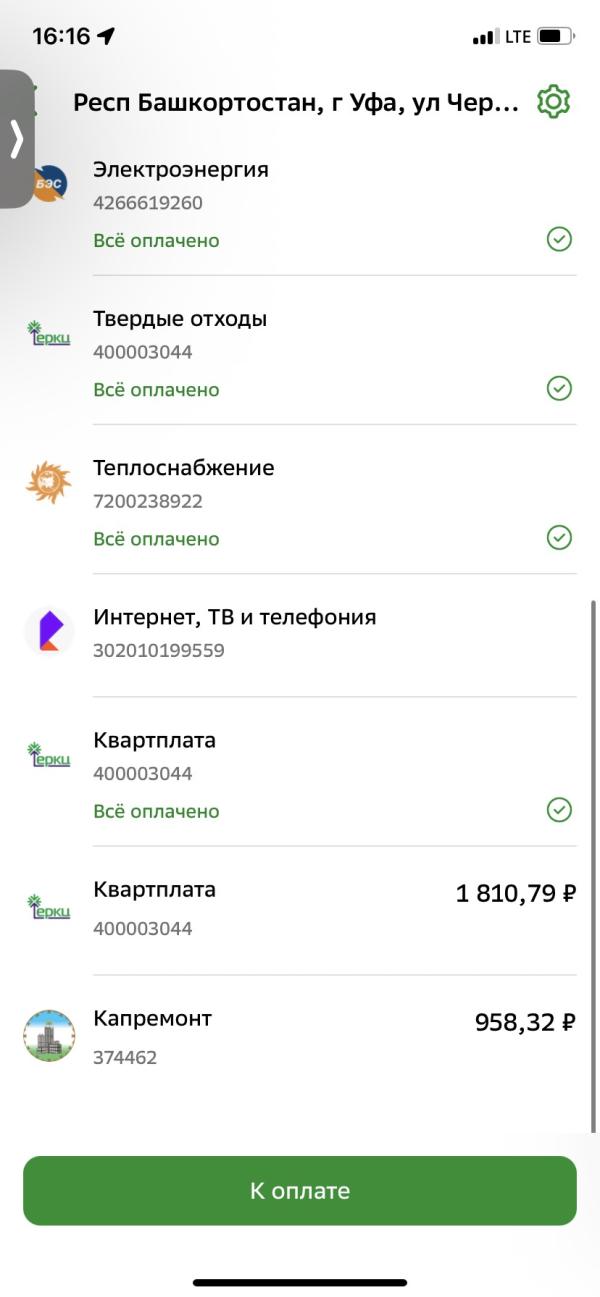Tap the green К оплате button
The image size is (600, 1297).
coord(300,1191)
